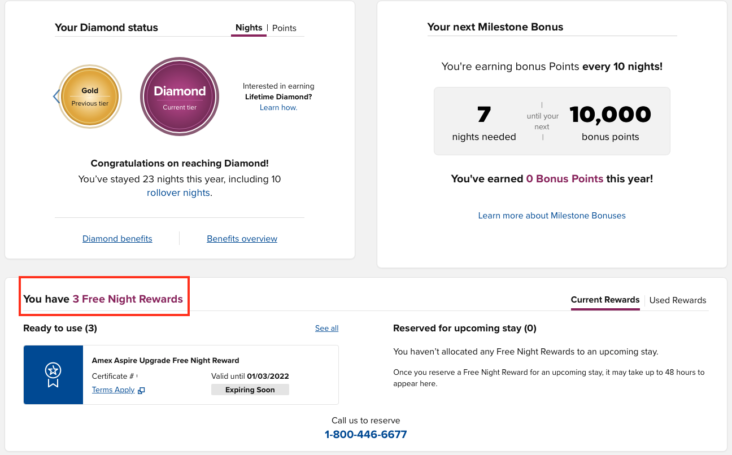Open Benefits overview link
732x455 pixels.
point(242,238)
